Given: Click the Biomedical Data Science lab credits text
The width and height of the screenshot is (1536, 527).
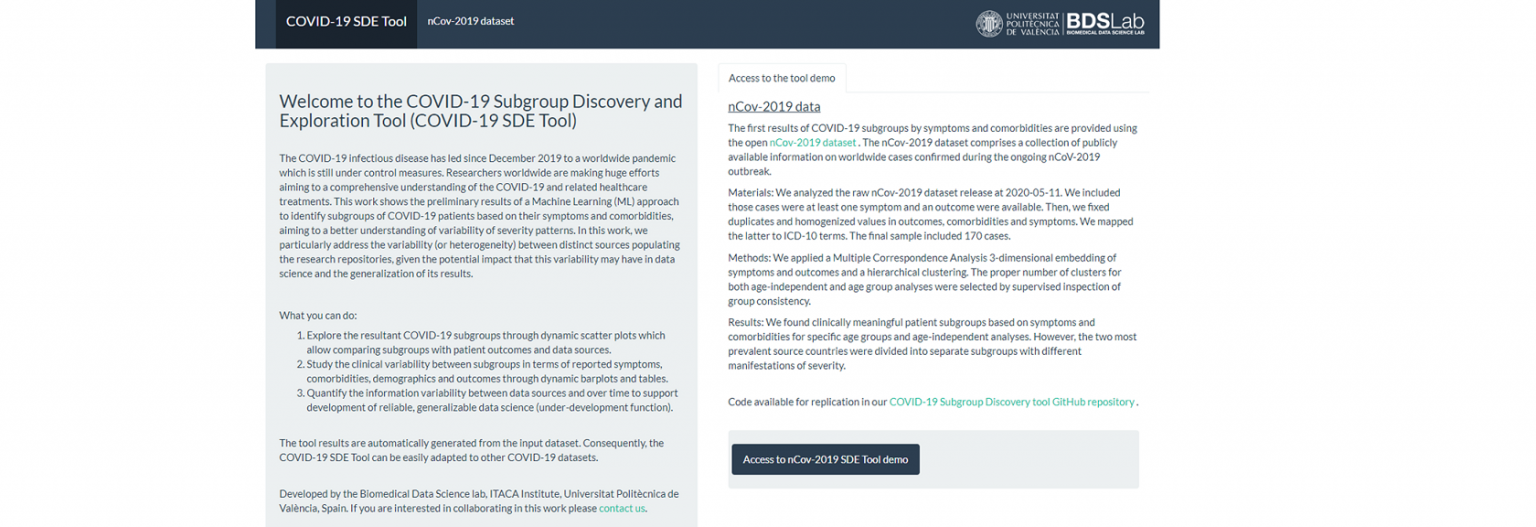Looking at the screenshot, I should click(x=479, y=501).
